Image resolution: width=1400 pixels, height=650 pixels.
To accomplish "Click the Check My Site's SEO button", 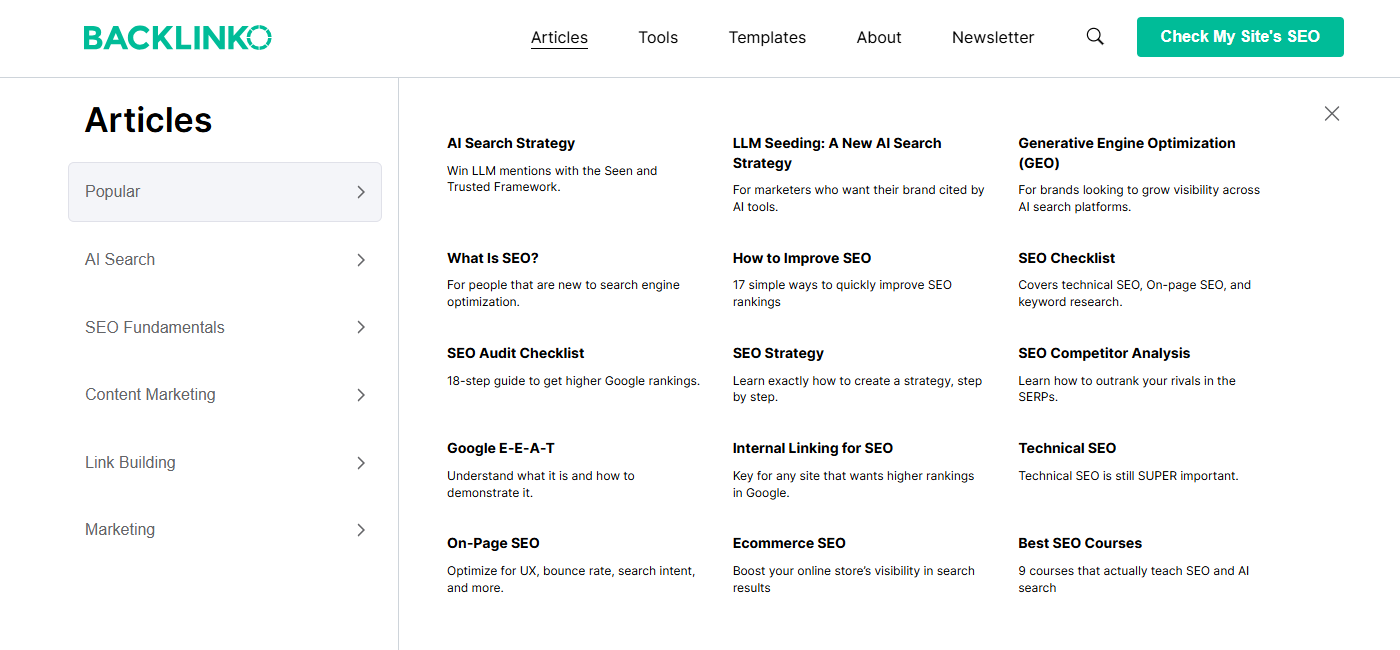I will pos(1240,36).
